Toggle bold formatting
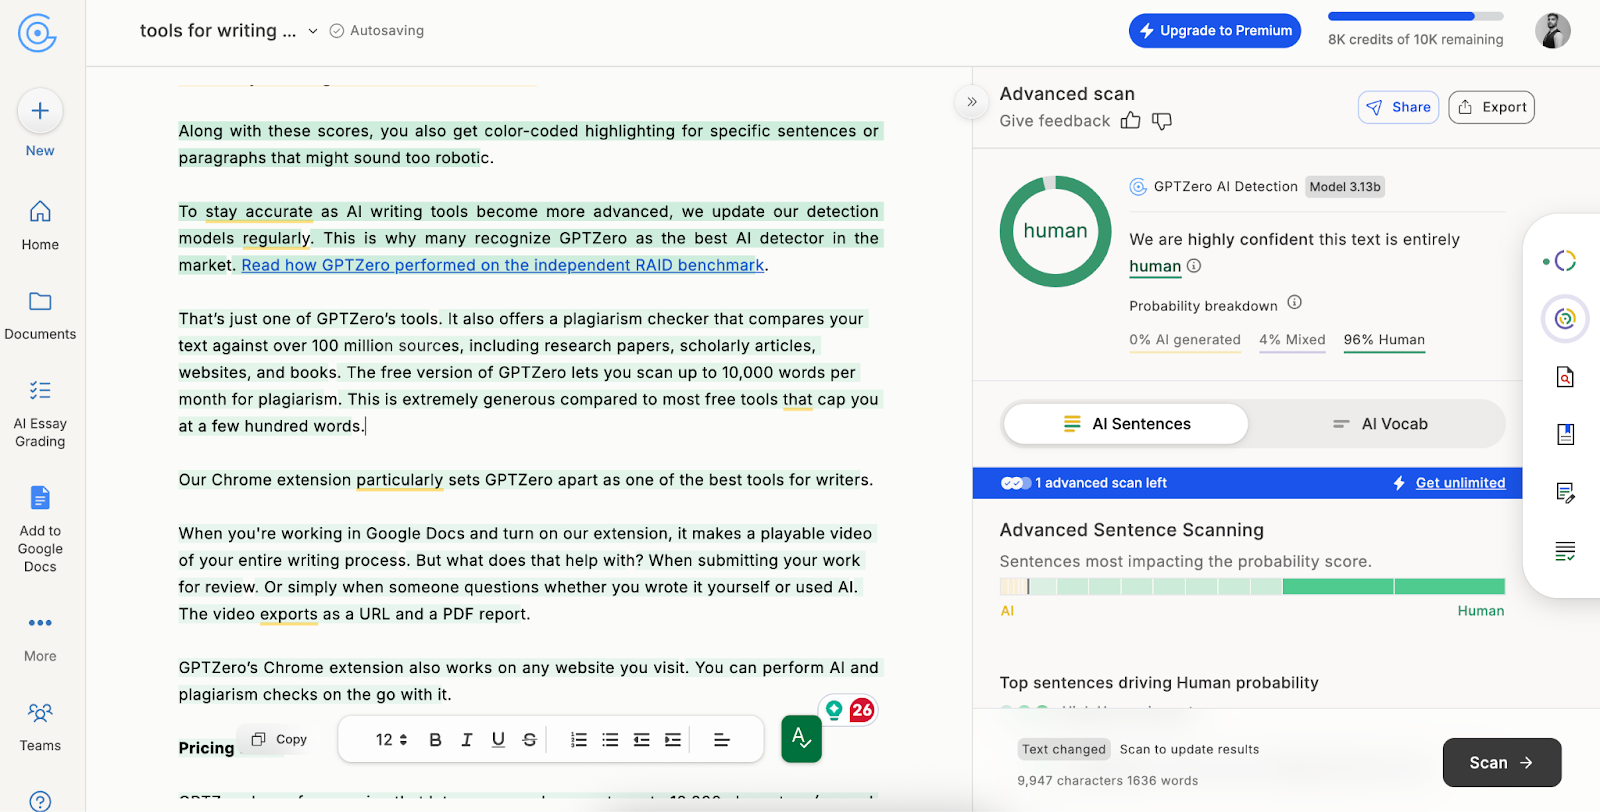1600x812 pixels. tap(435, 740)
